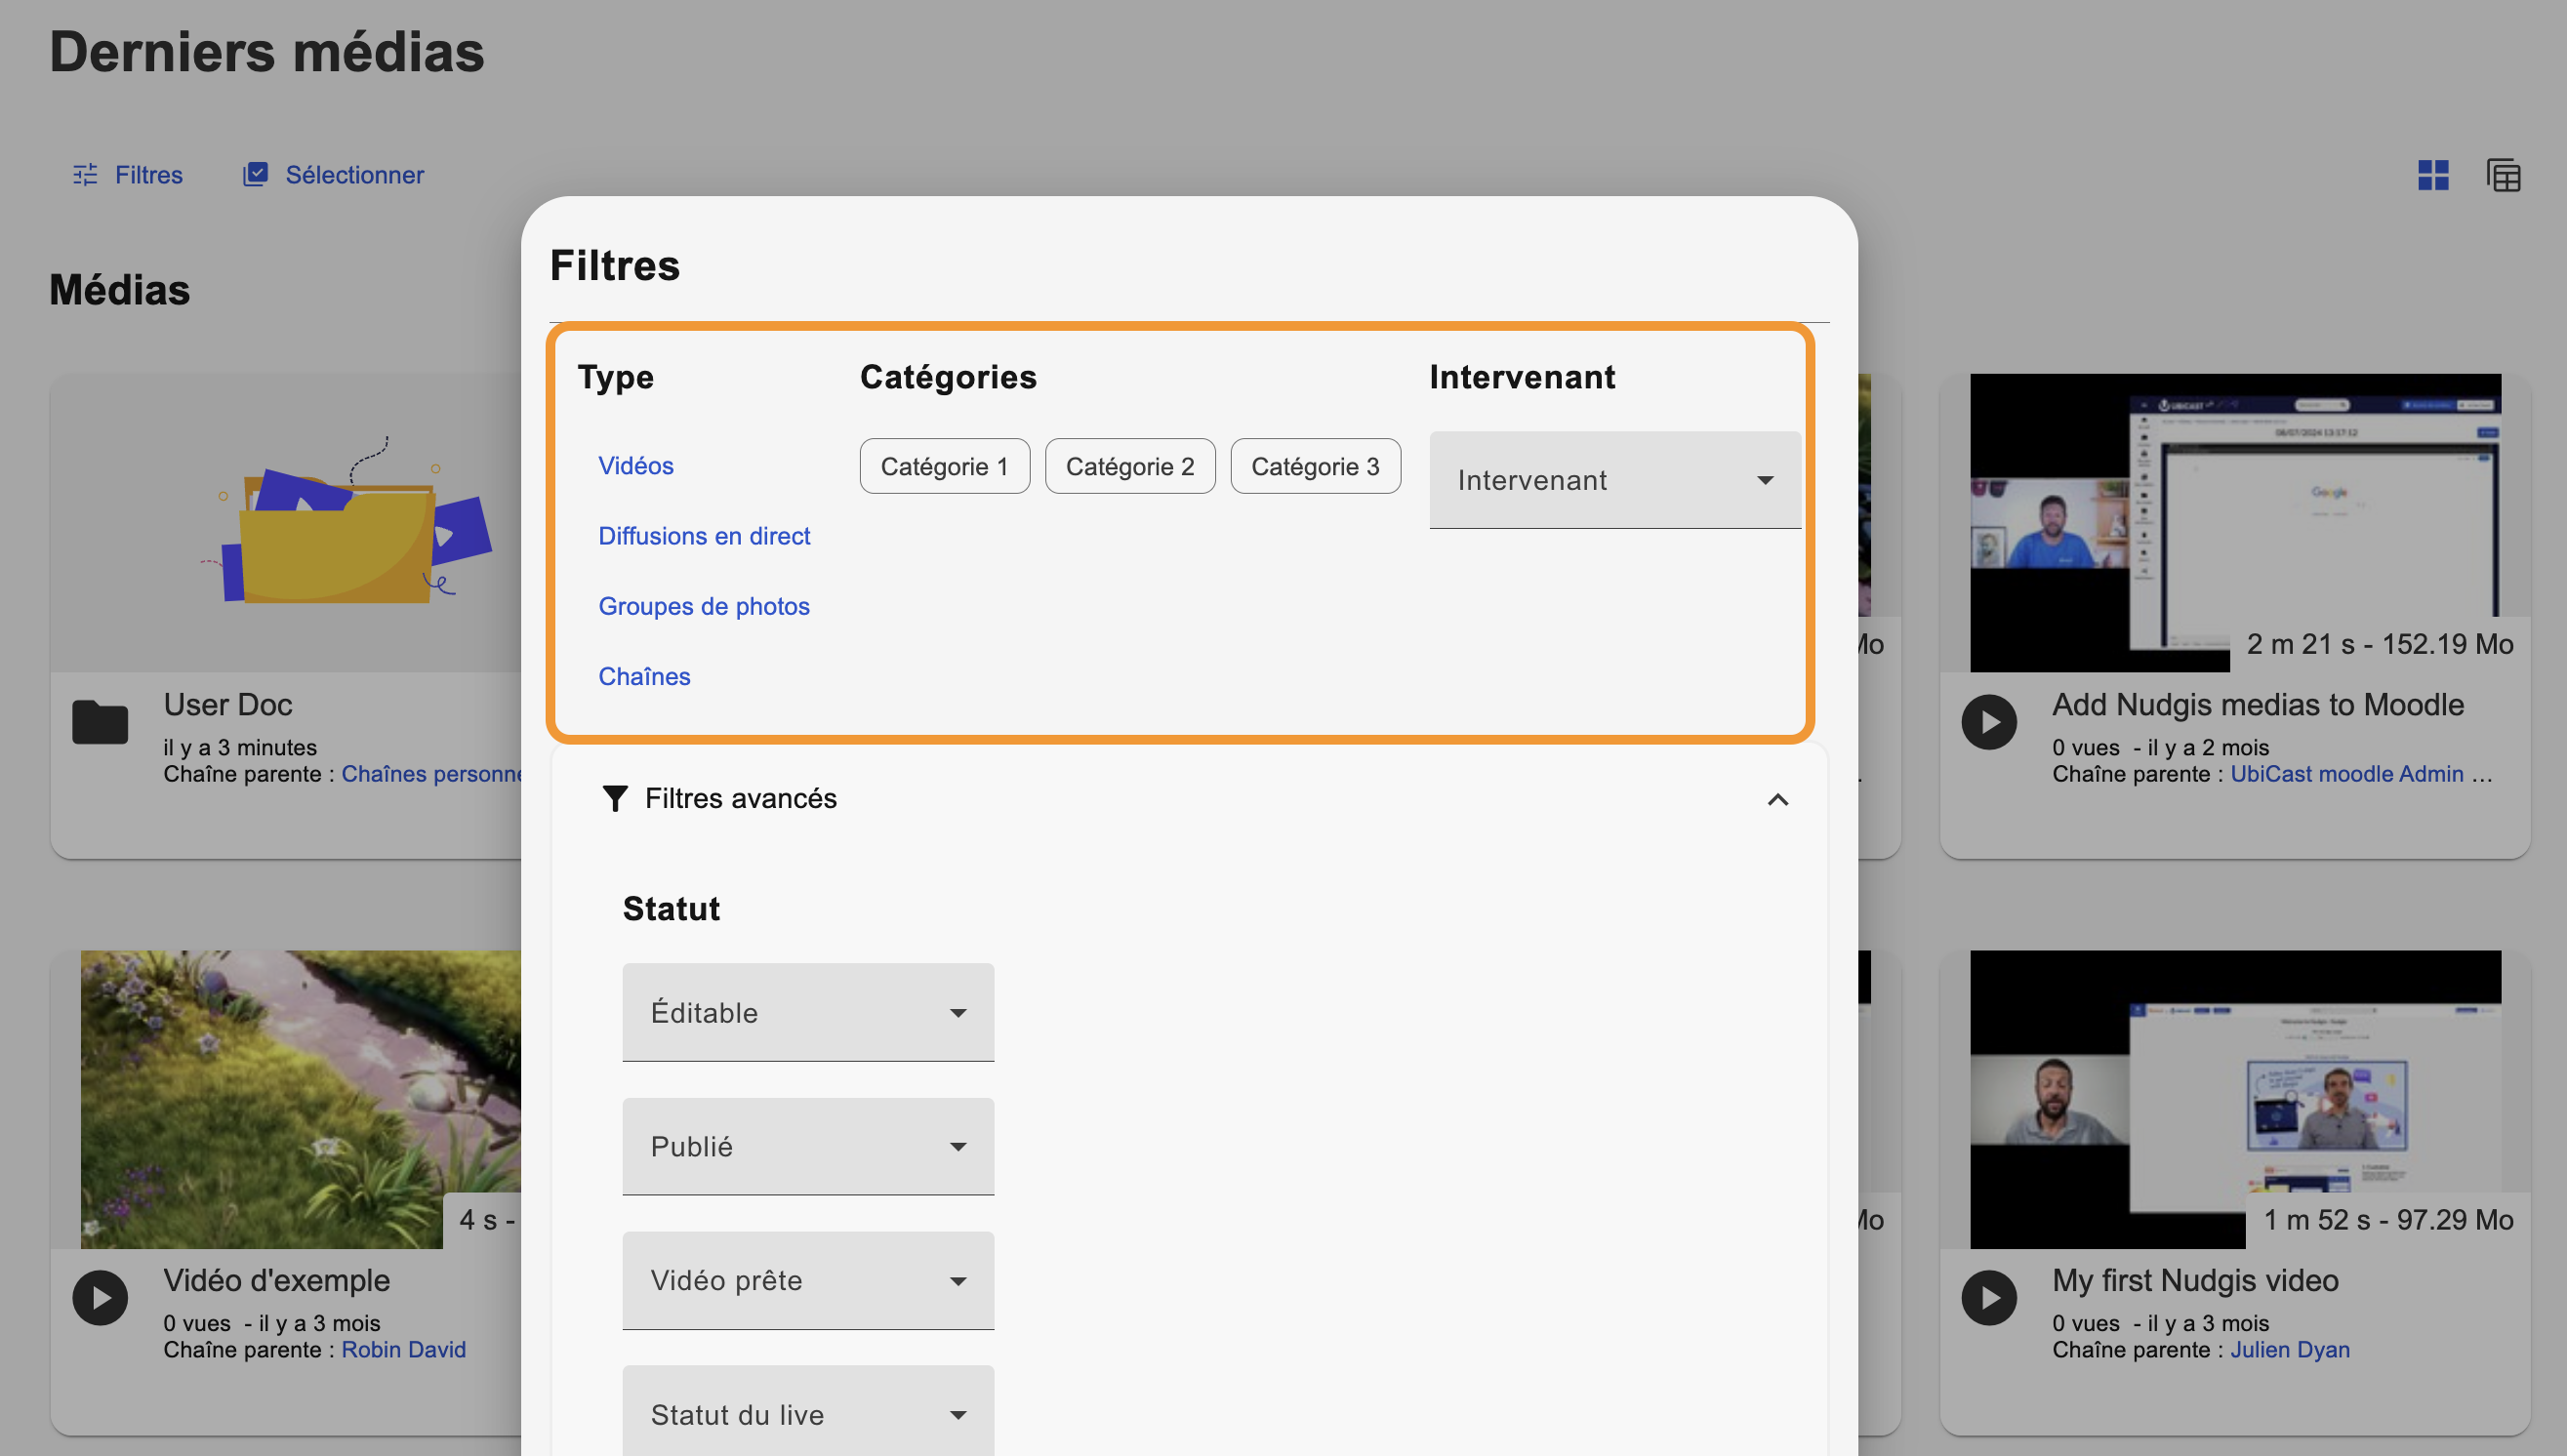2567x1456 pixels.
Task: Follow the Robin David parent channel link
Action: [x=404, y=1350]
